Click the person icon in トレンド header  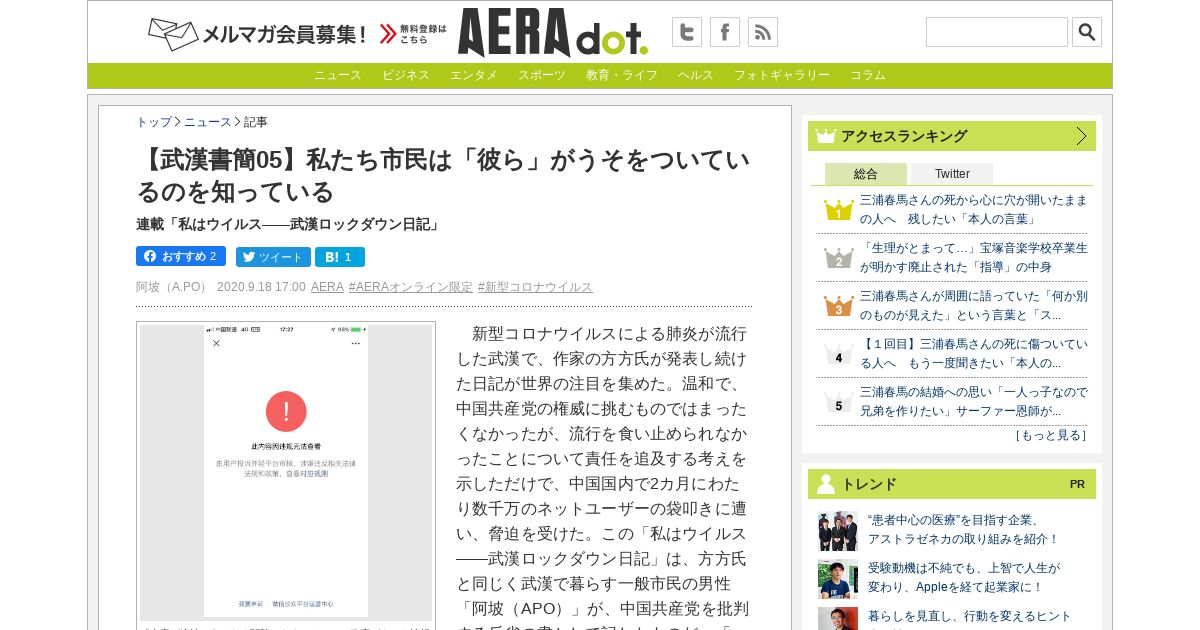tap(825, 484)
